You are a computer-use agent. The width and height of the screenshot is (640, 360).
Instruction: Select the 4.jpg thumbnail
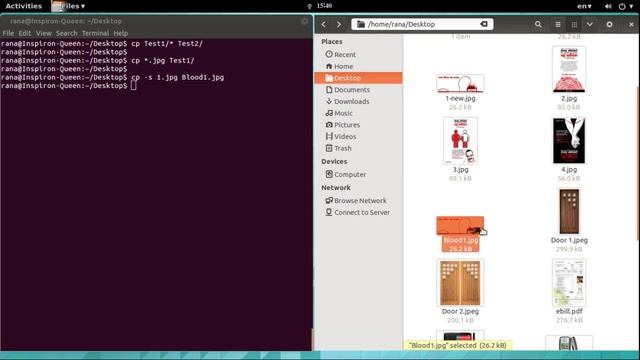(x=569, y=141)
